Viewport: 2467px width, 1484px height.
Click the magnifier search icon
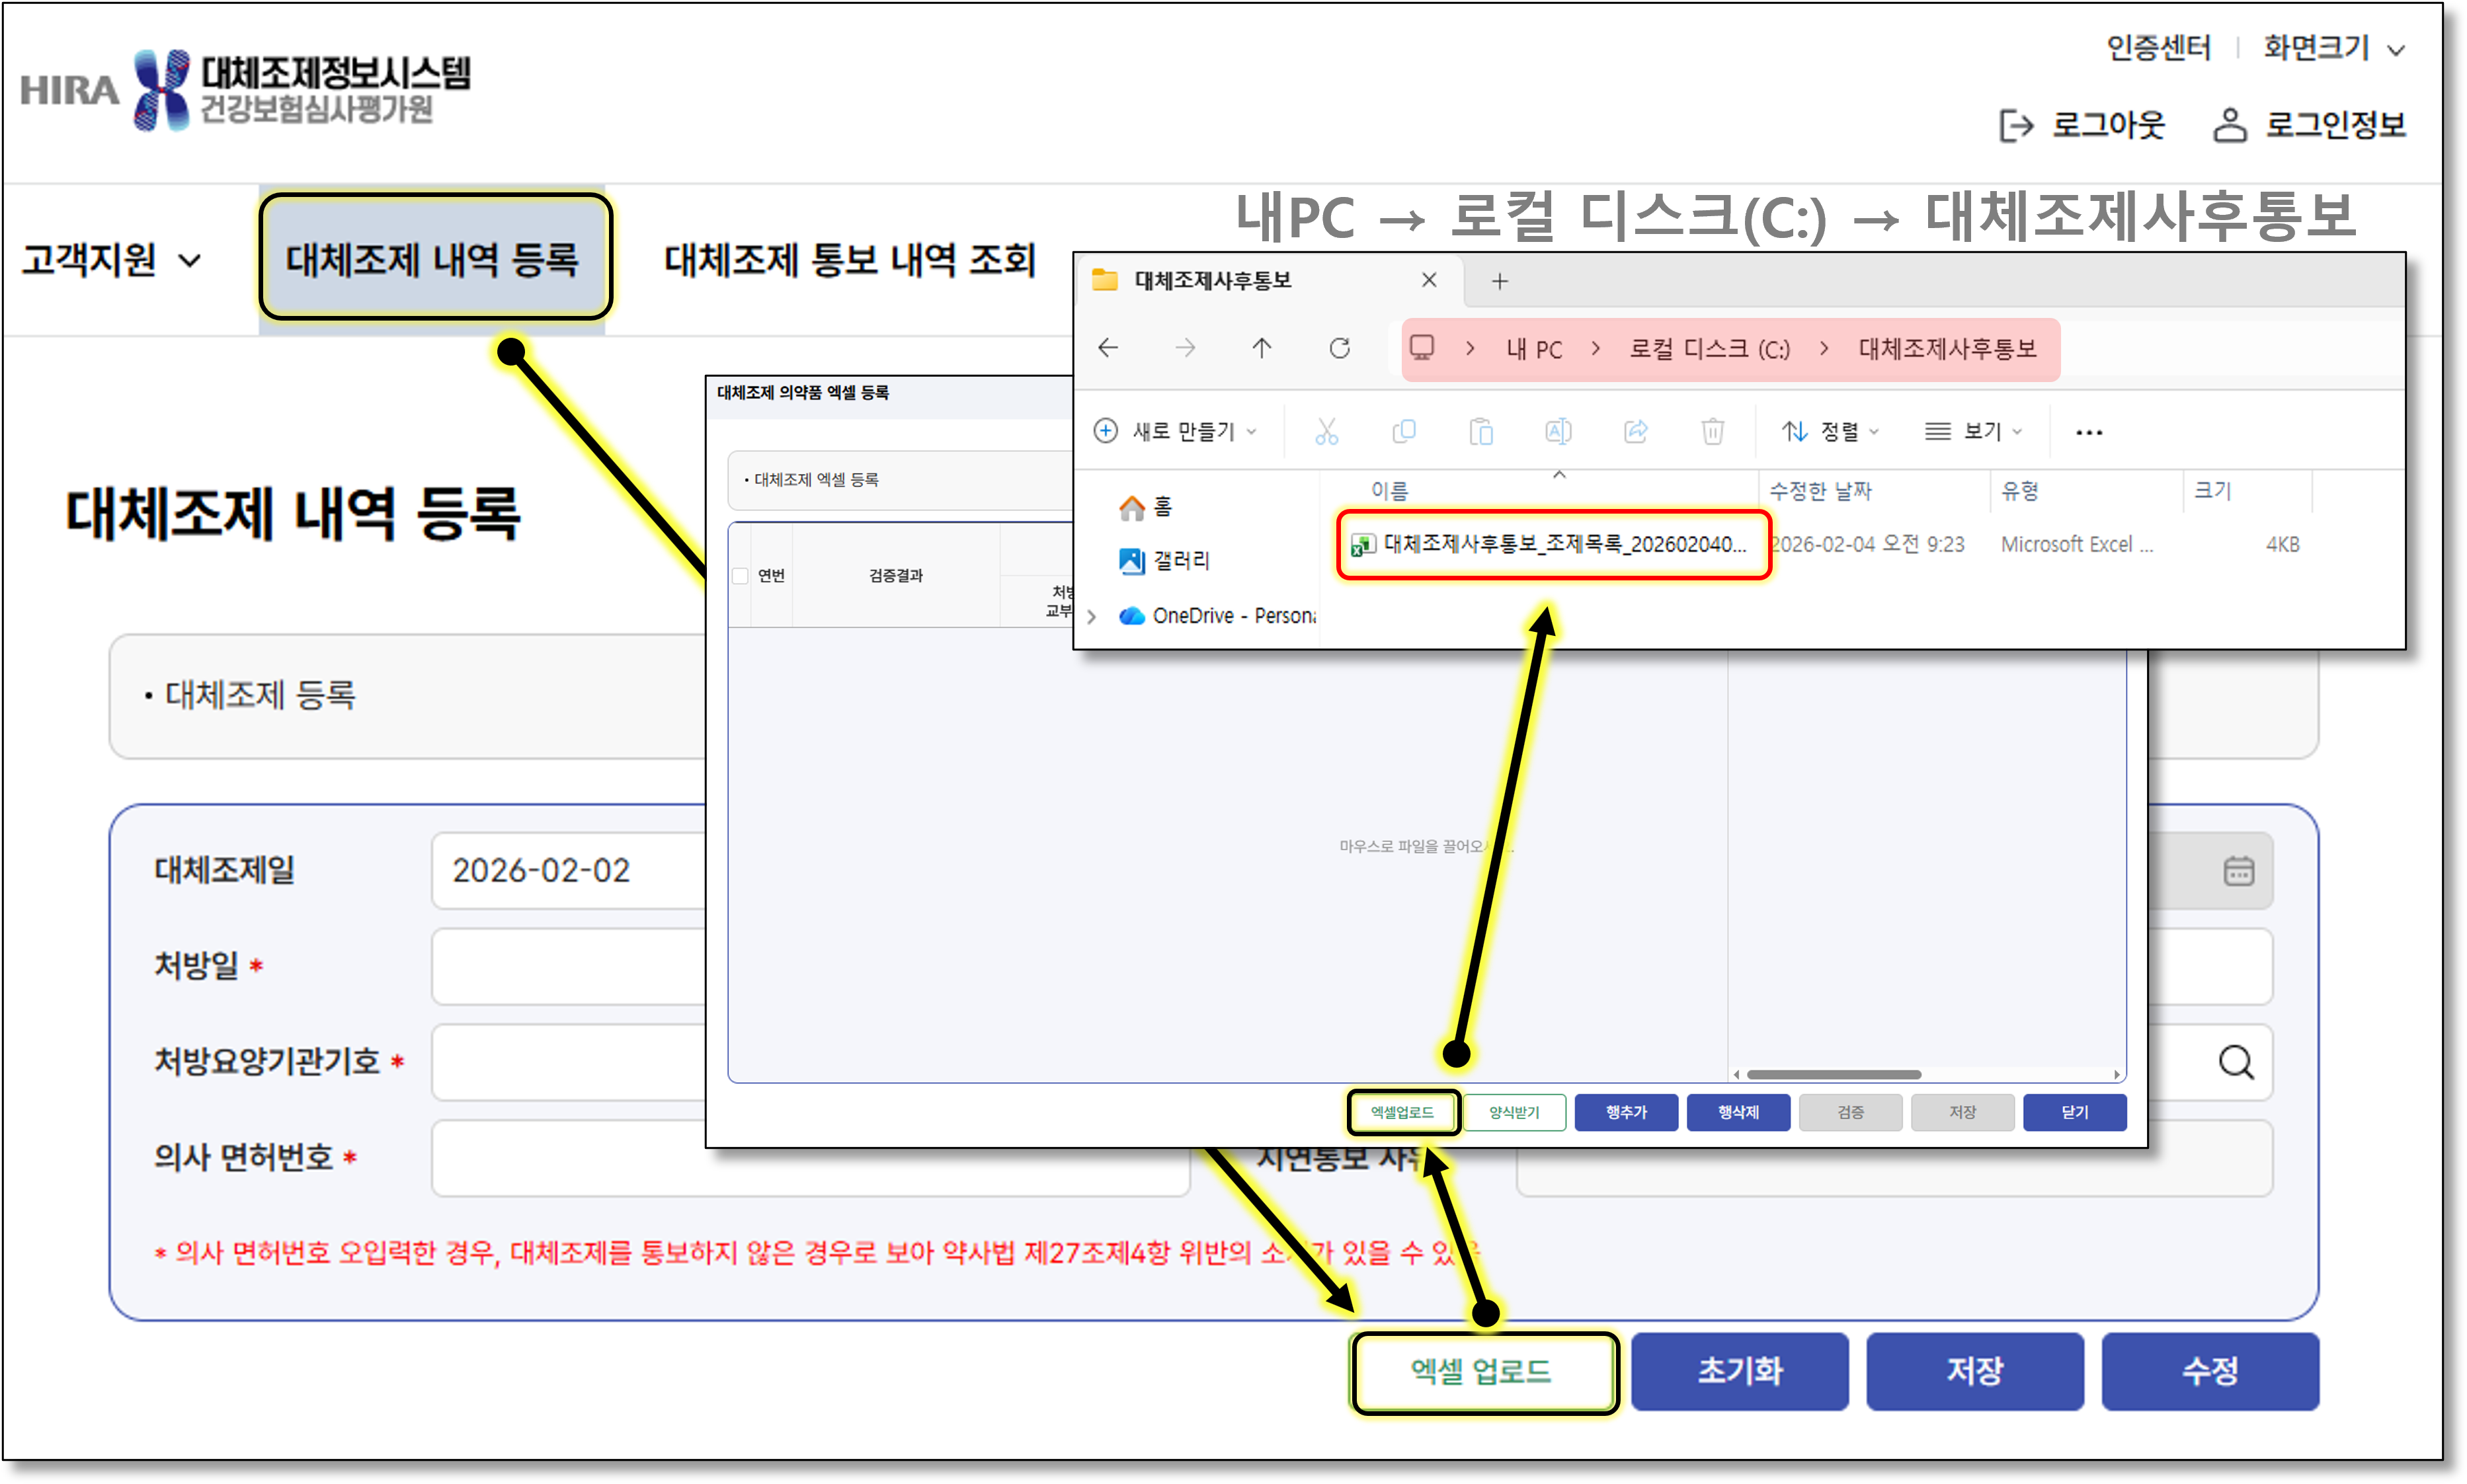coord(2236,1062)
